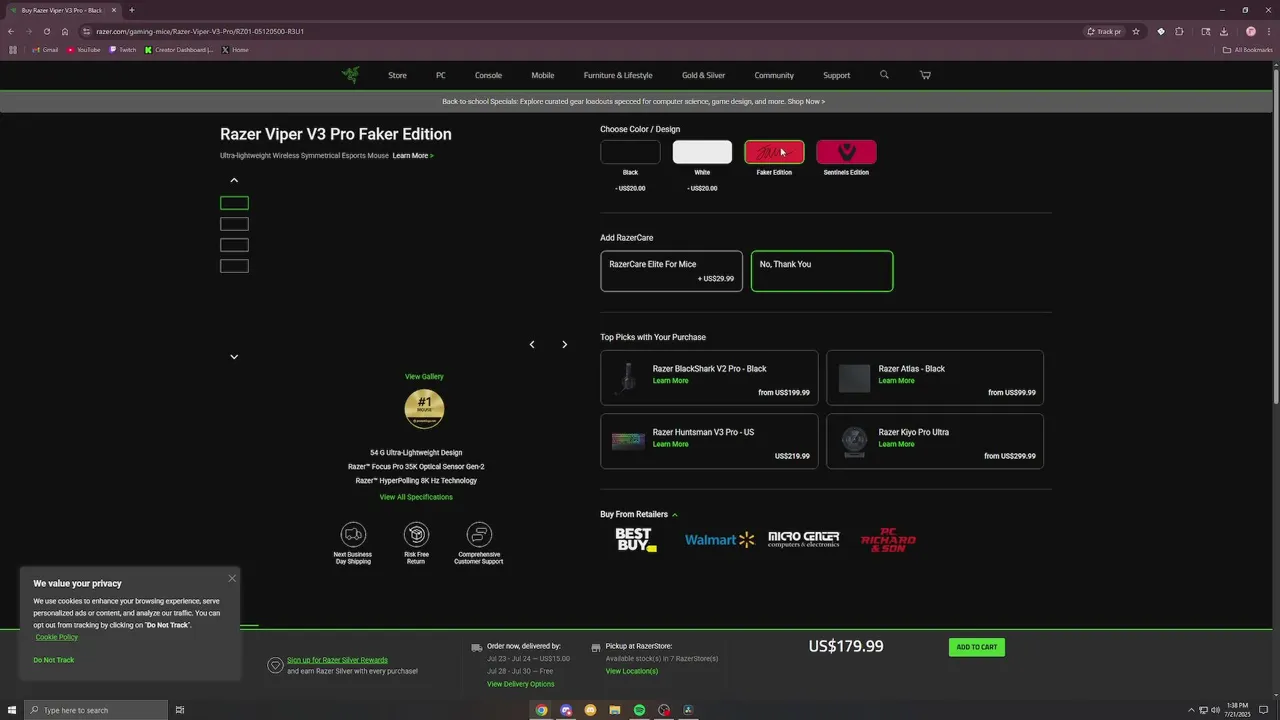Image resolution: width=1280 pixels, height=720 pixels.
Task: Click the Best Buy retailer logo
Action: coord(636,540)
